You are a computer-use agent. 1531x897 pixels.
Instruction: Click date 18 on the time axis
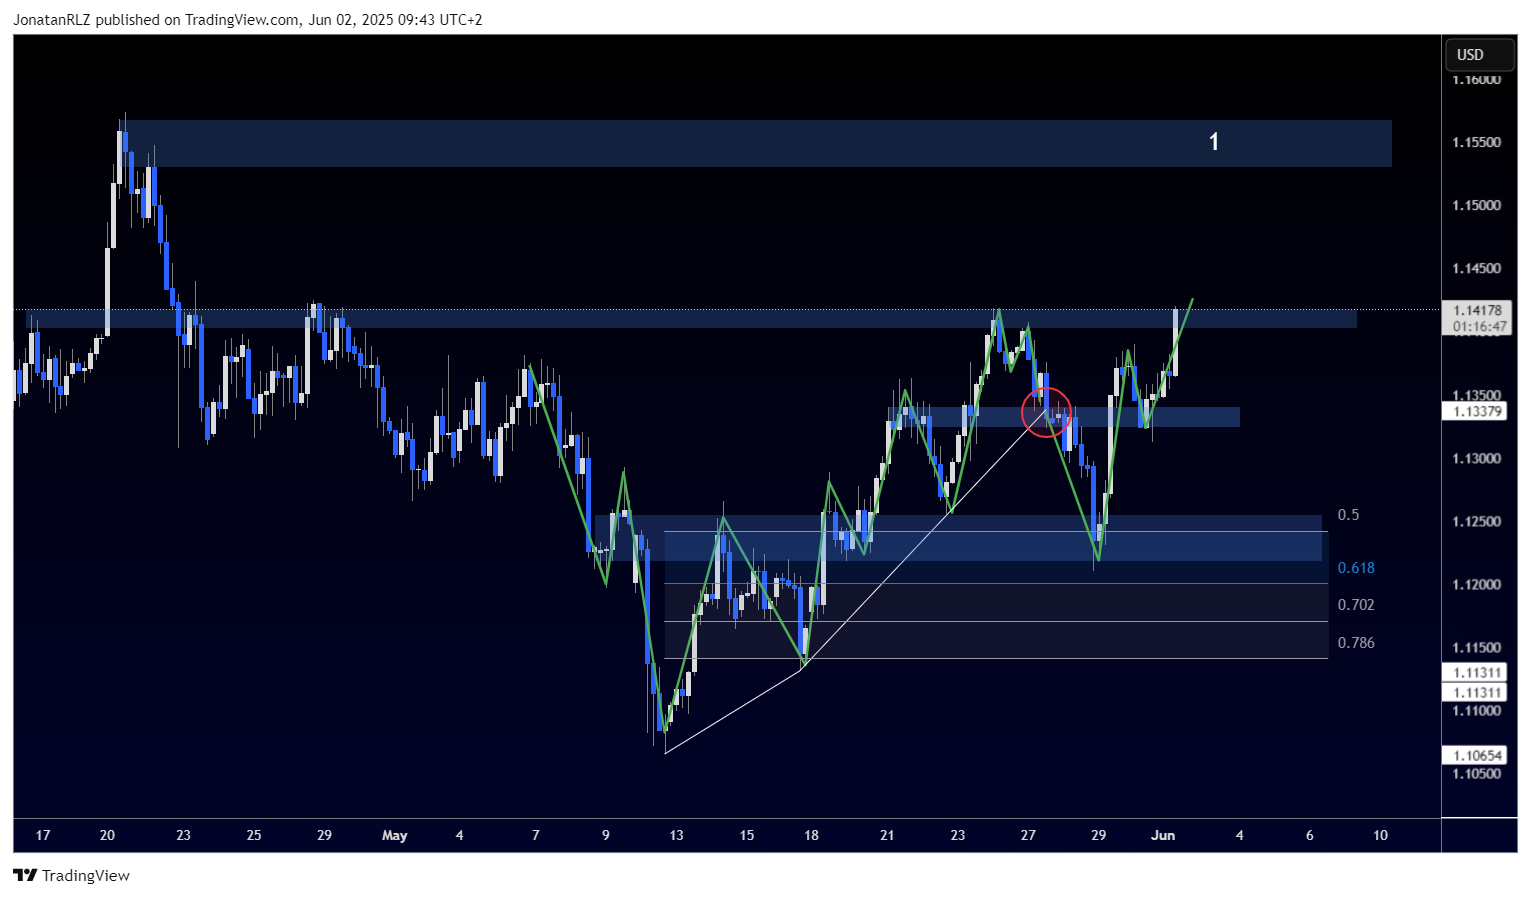tap(811, 835)
